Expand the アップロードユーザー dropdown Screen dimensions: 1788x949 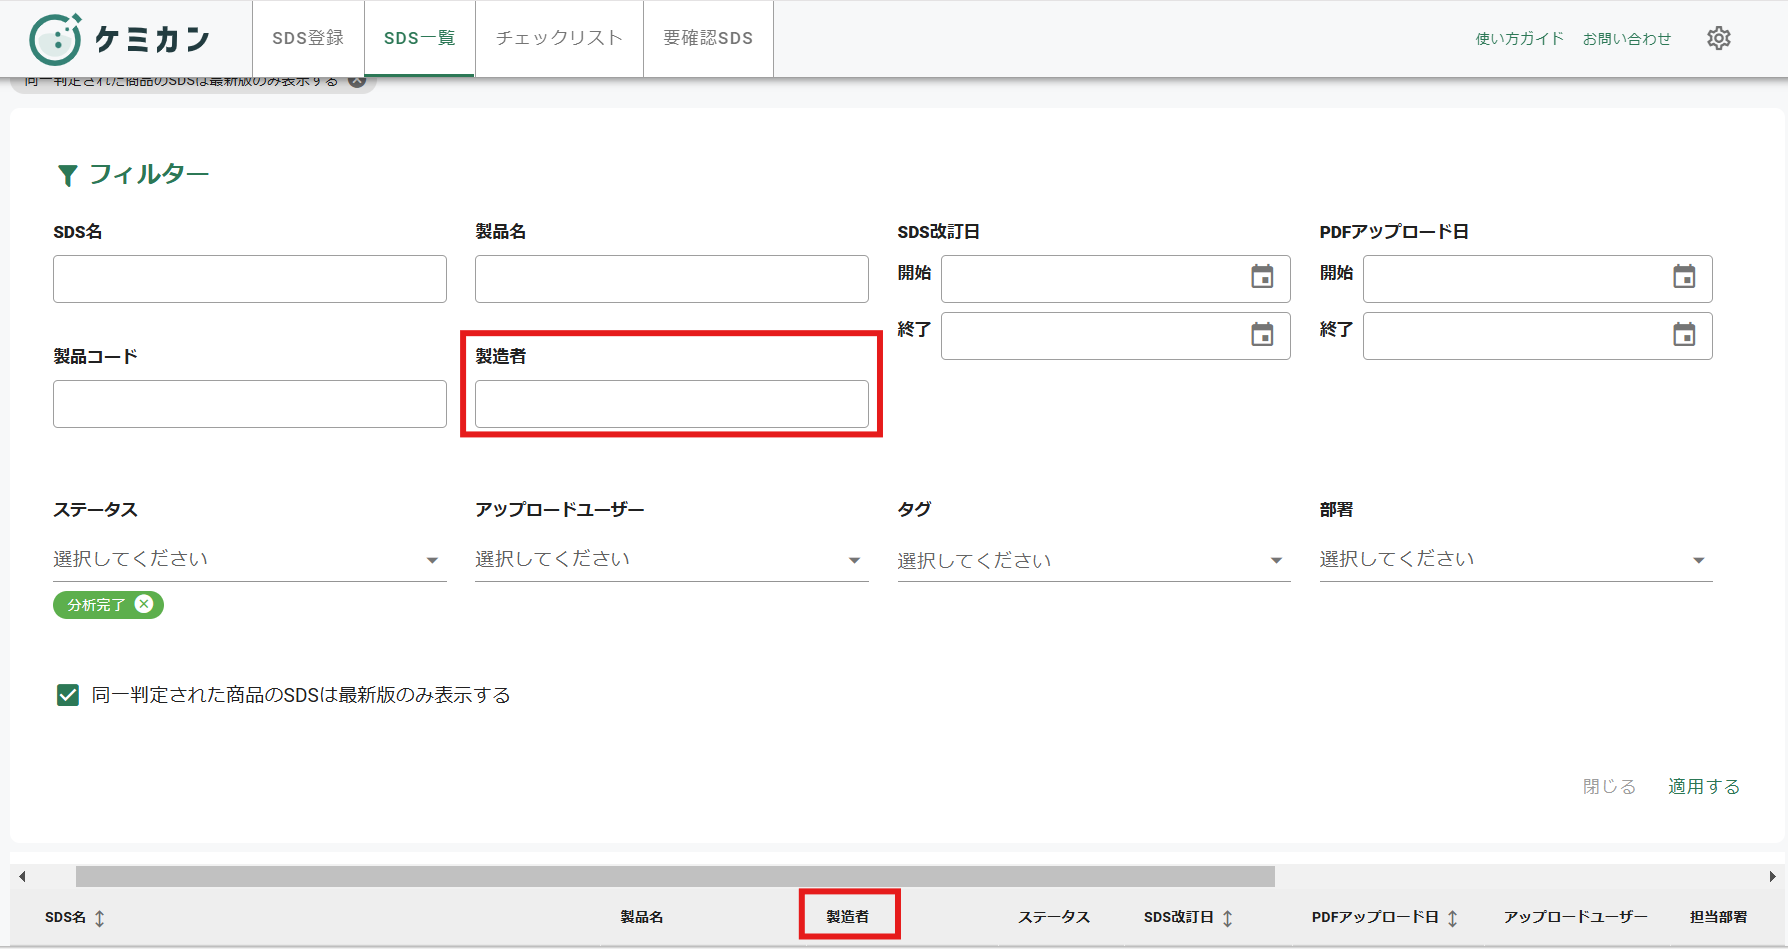coord(672,559)
